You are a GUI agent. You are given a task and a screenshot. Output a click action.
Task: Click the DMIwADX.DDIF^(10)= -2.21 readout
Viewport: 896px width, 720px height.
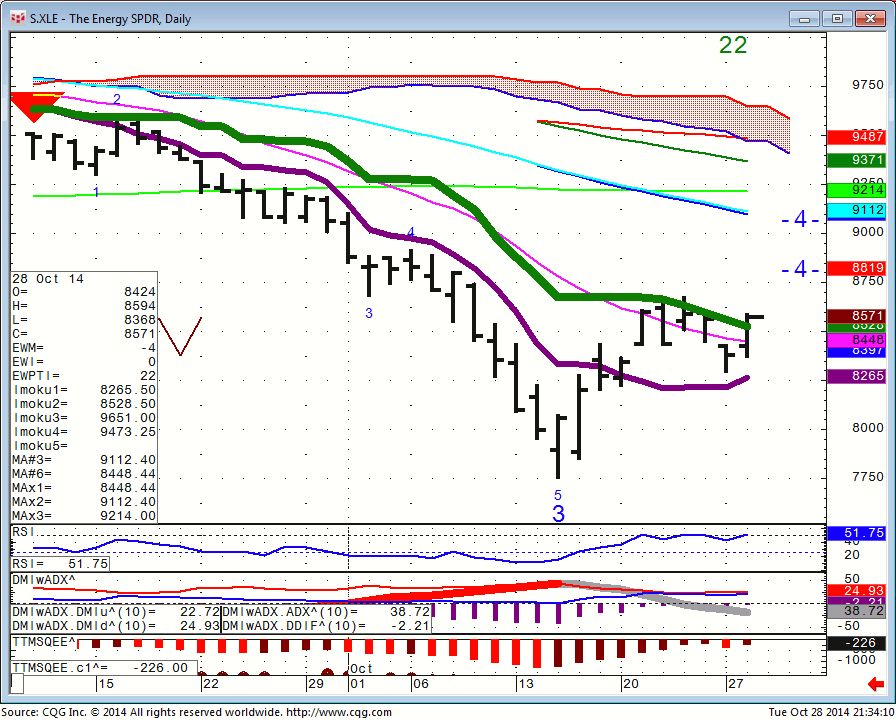[x=326, y=626]
